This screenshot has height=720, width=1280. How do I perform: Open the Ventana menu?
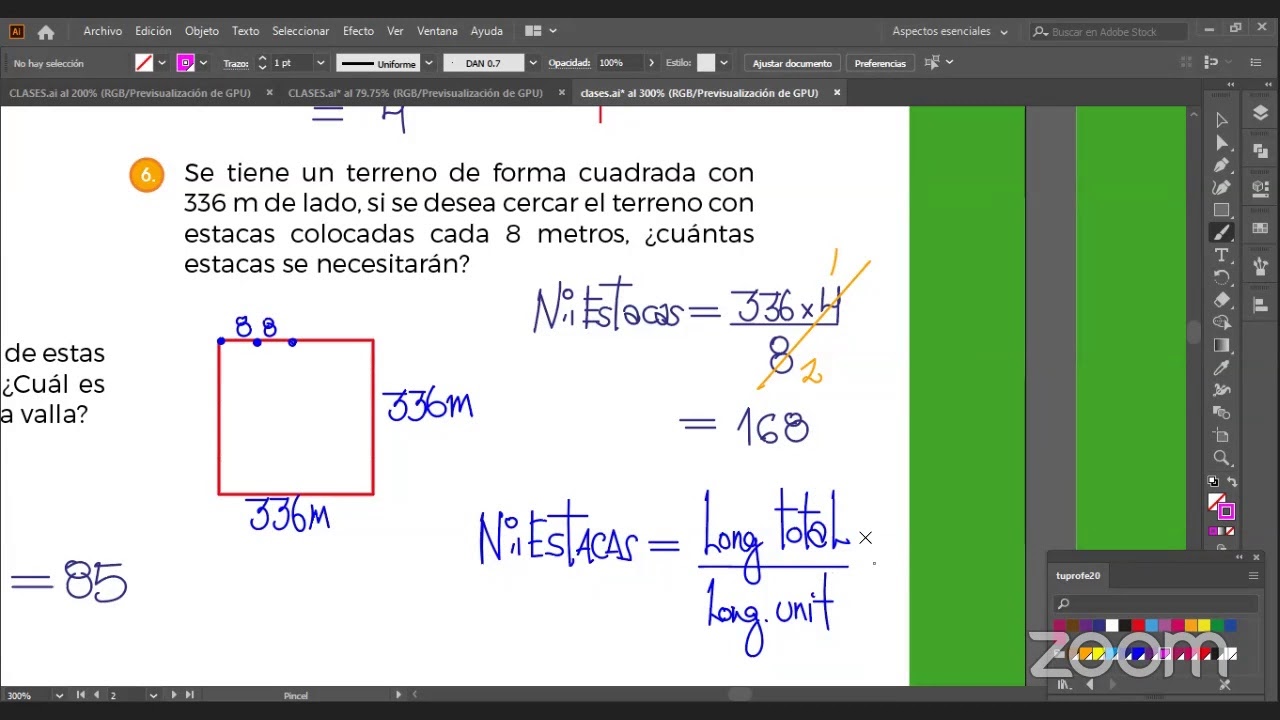437,31
